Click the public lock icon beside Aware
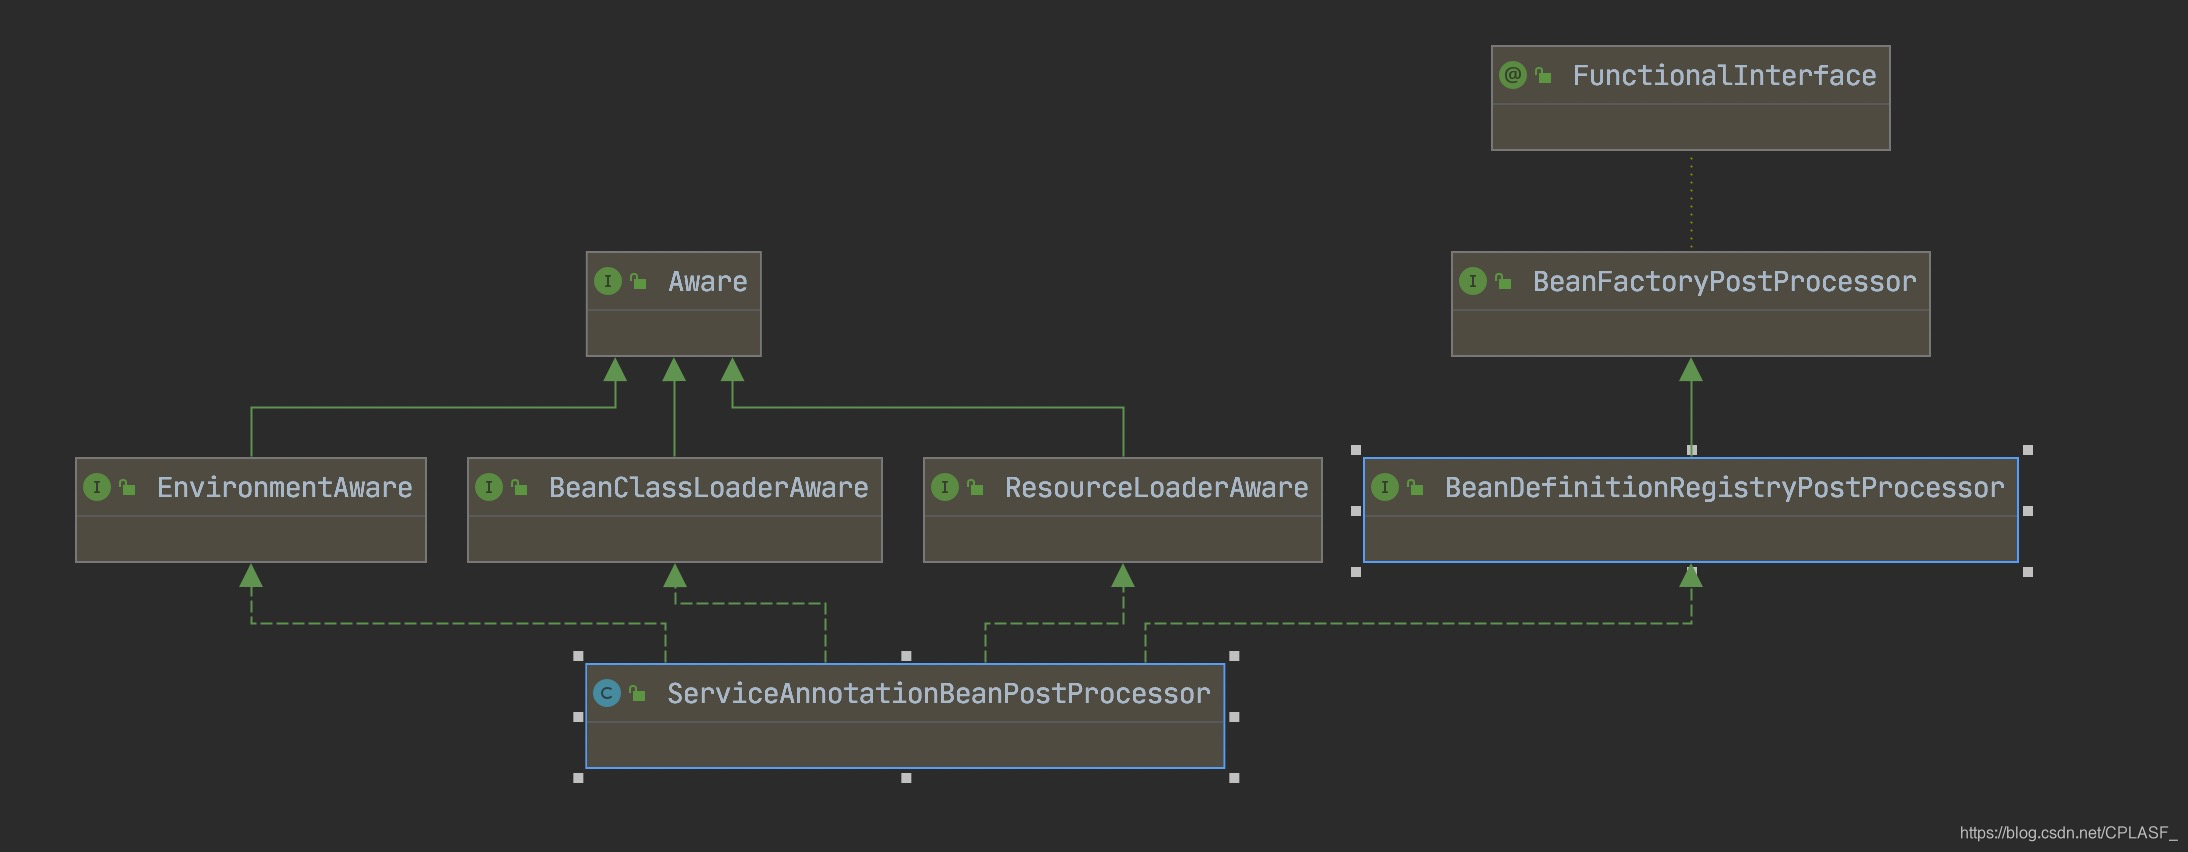The height and width of the screenshot is (852, 2188). click(638, 282)
